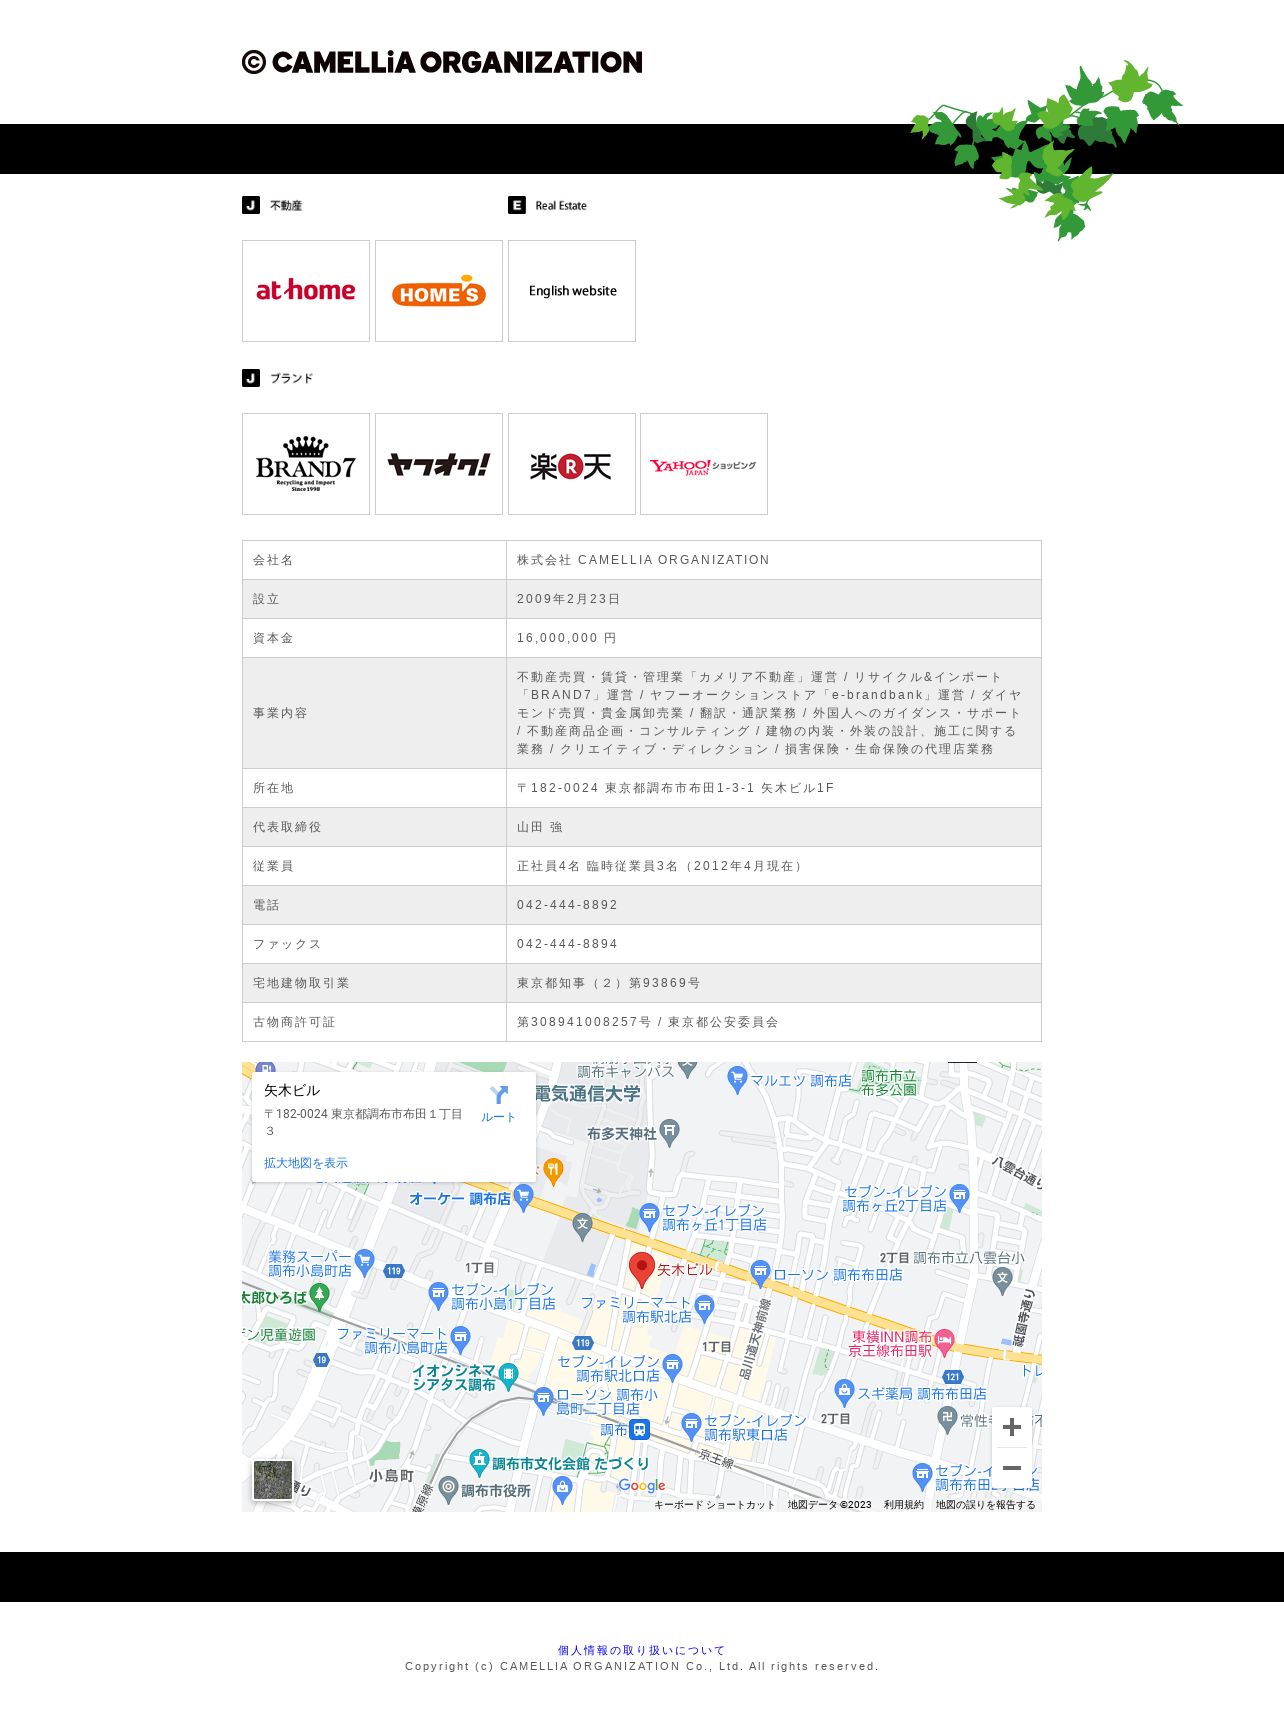
Task: Click the red 矢木ビル map pin
Action: 642,1269
